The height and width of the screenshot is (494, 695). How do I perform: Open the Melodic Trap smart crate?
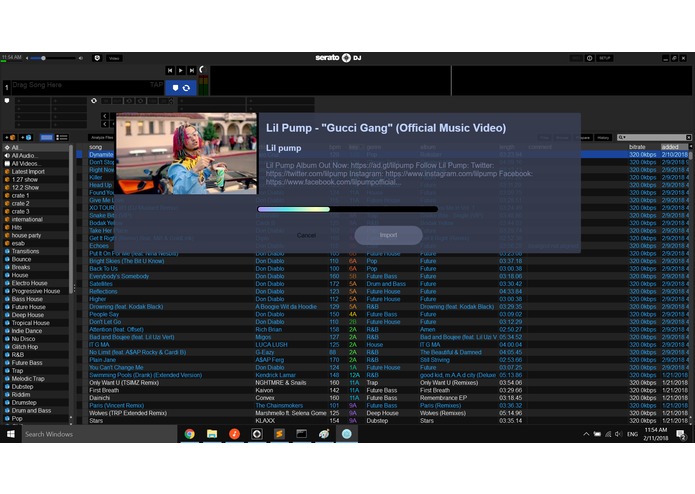pyautogui.click(x=35, y=379)
